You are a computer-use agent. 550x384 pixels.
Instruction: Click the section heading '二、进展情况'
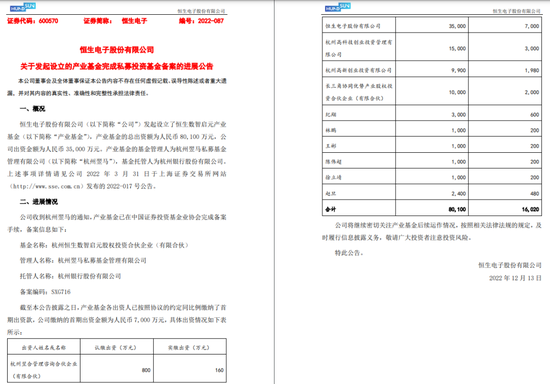(39, 202)
